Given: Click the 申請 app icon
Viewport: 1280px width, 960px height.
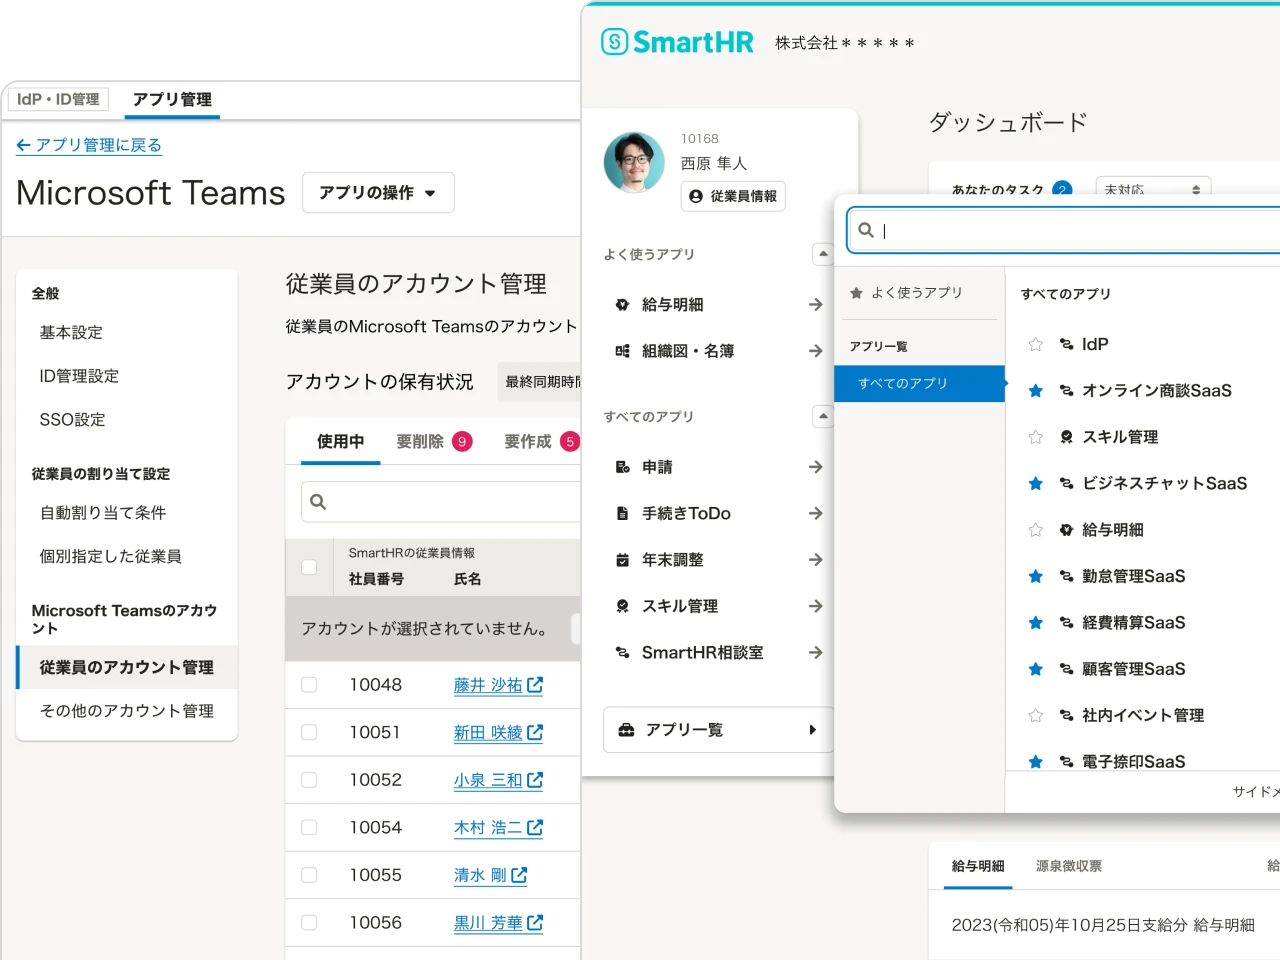Looking at the screenshot, I should click(x=622, y=467).
